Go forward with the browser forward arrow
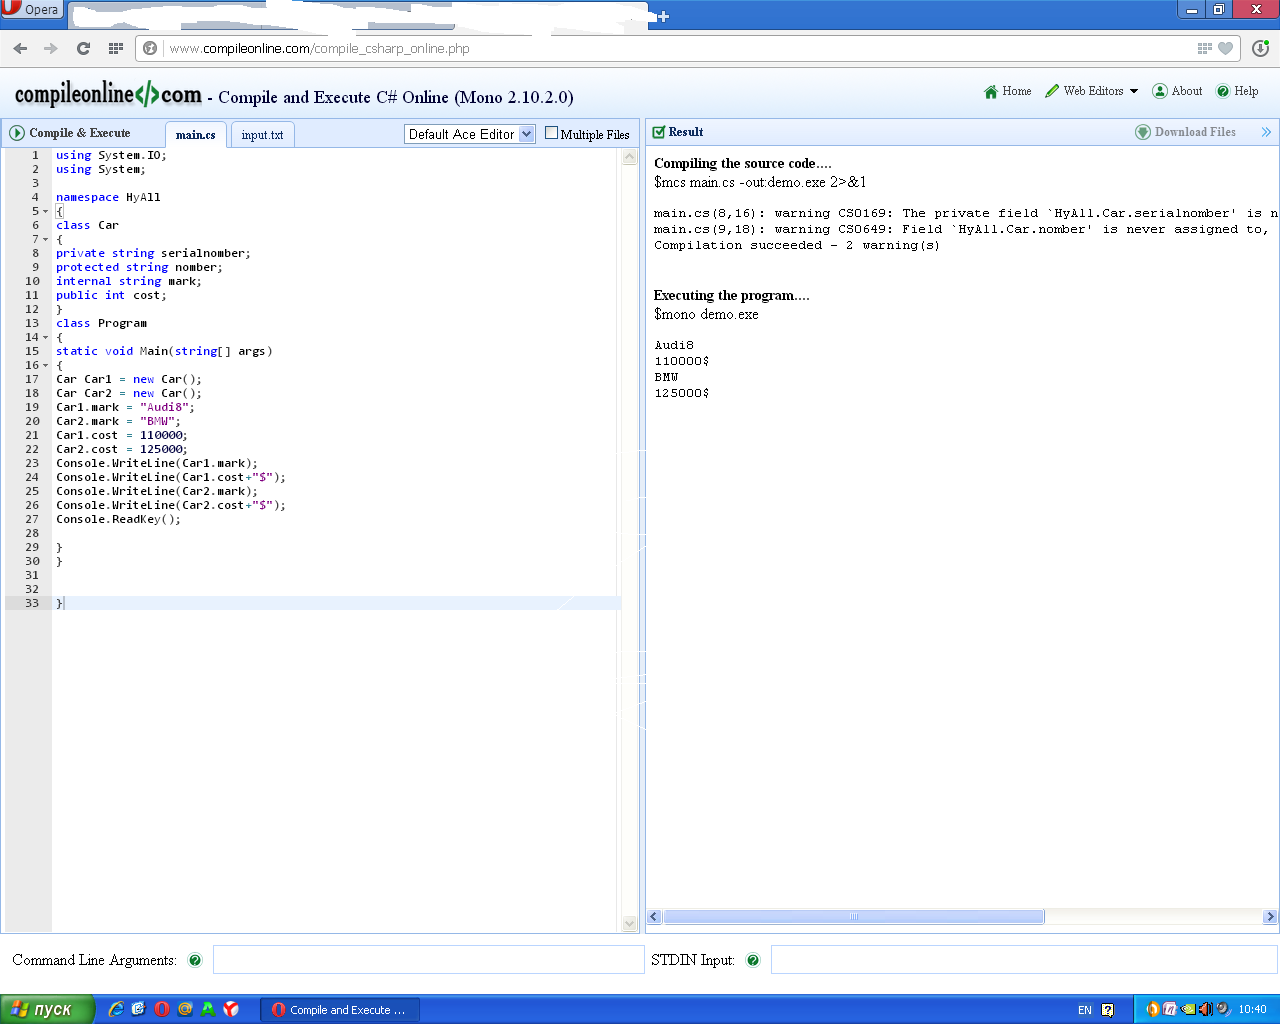This screenshot has height=1024, width=1280. (x=51, y=48)
